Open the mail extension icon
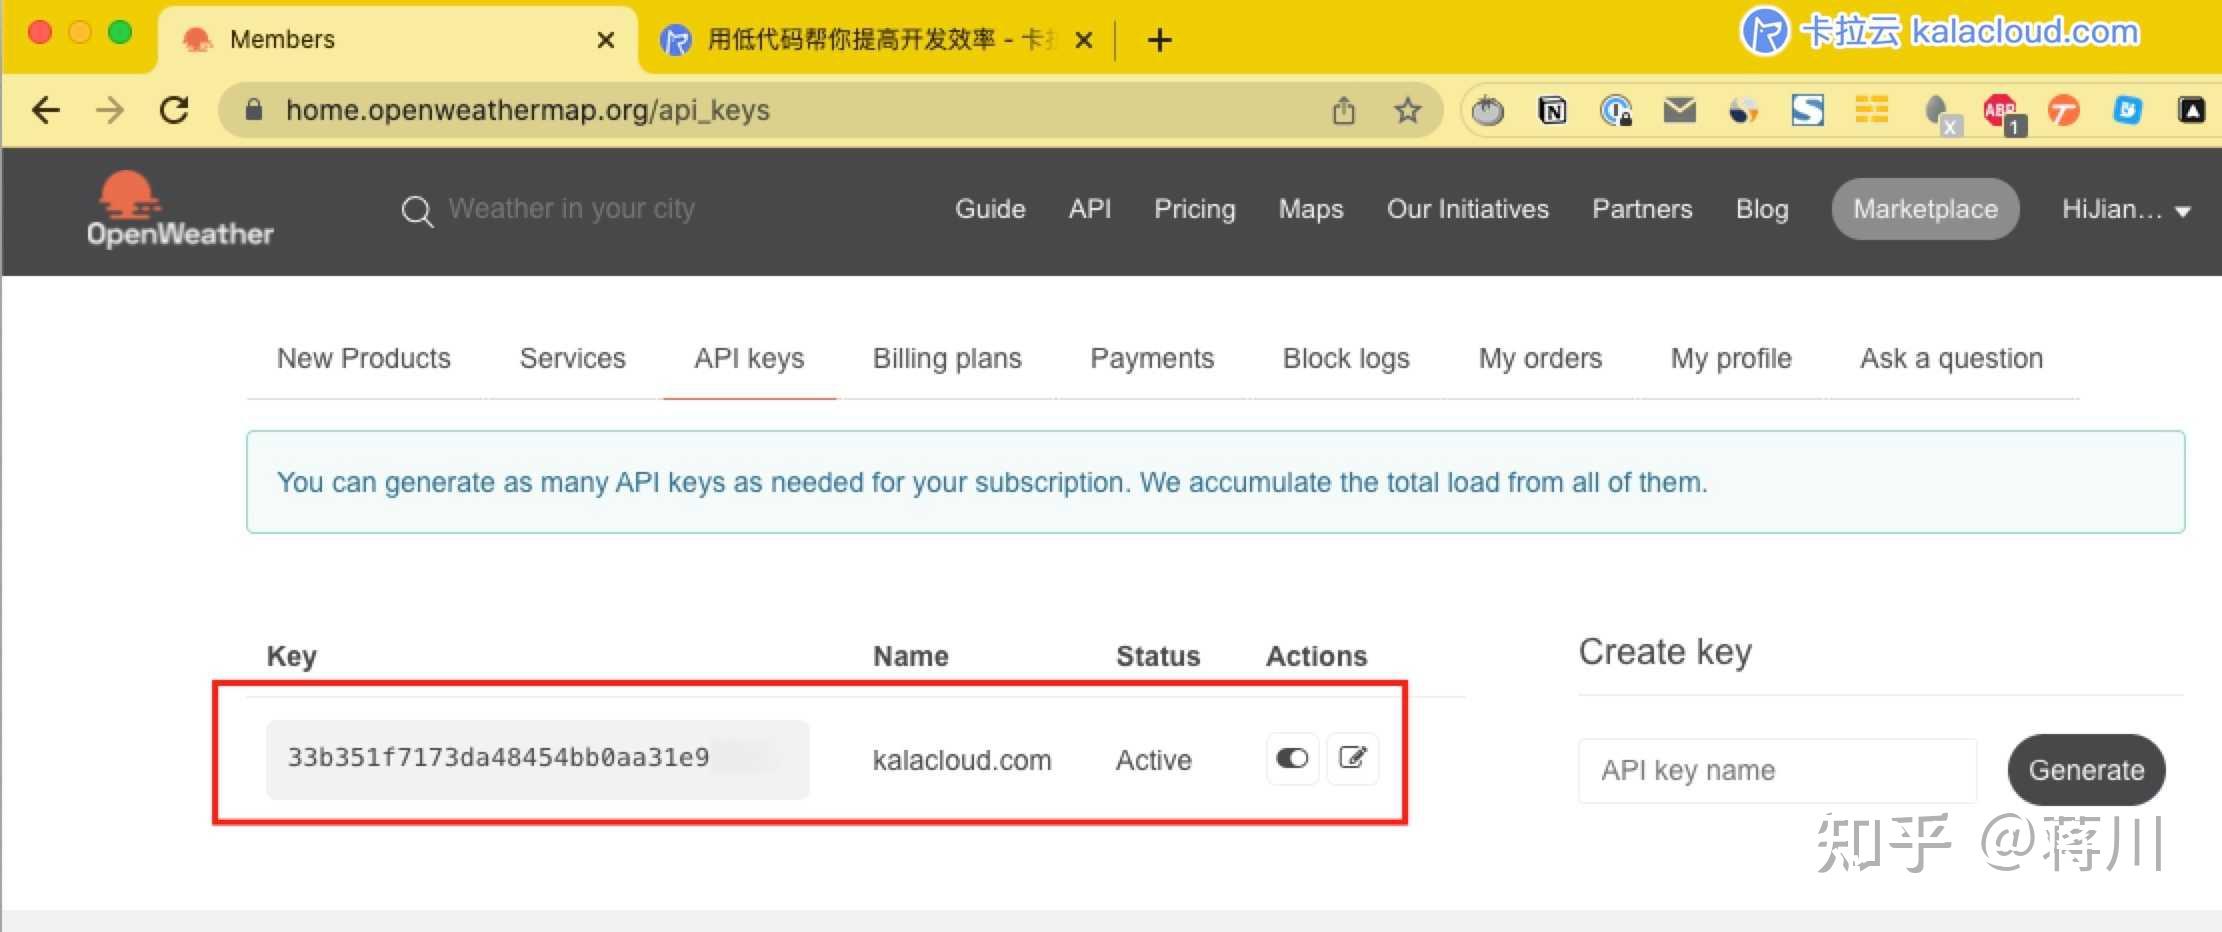2222x932 pixels. (x=1680, y=110)
